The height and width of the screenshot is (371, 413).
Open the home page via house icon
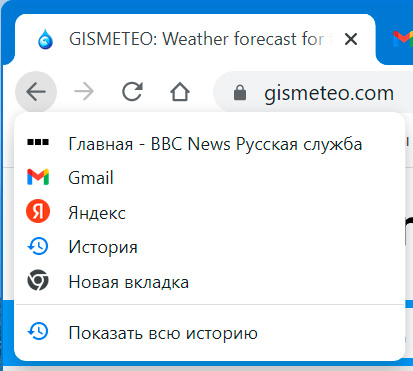(180, 92)
